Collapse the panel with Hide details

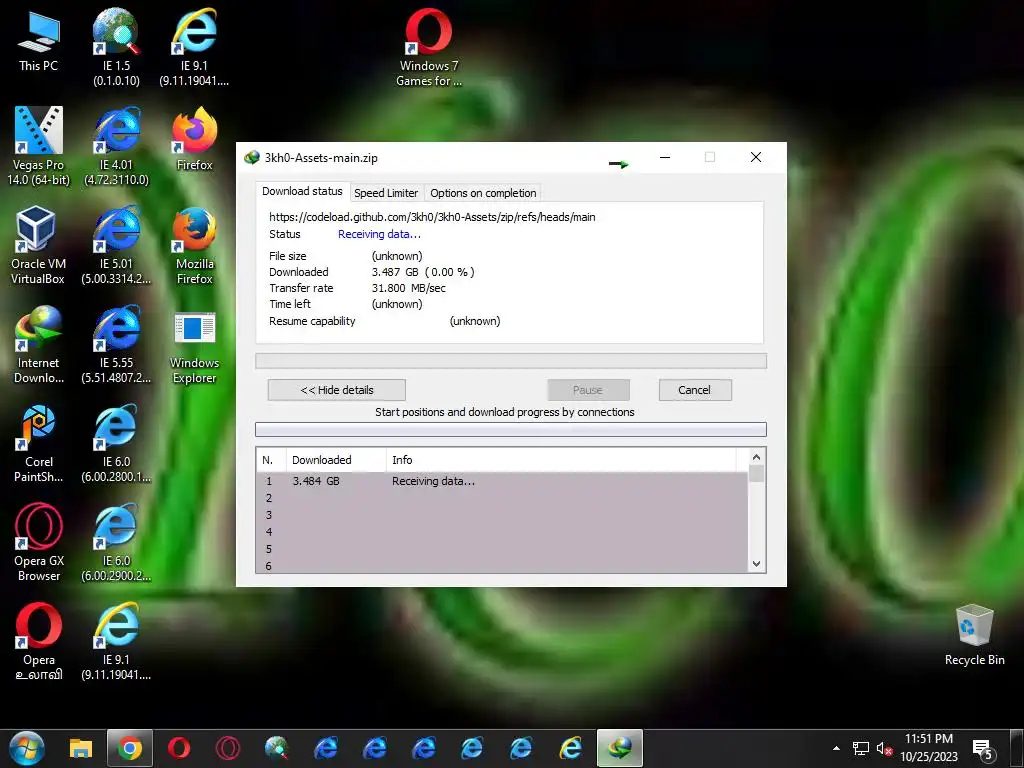pyautogui.click(x=336, y=390)
